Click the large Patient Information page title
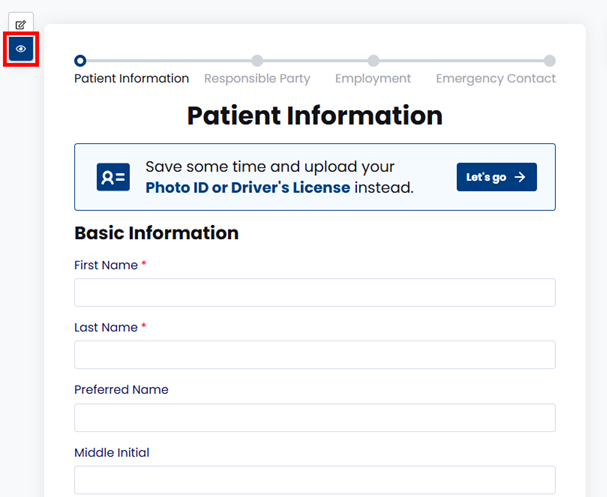This screenshot has height=497, width=607. [x=314, y=115]
